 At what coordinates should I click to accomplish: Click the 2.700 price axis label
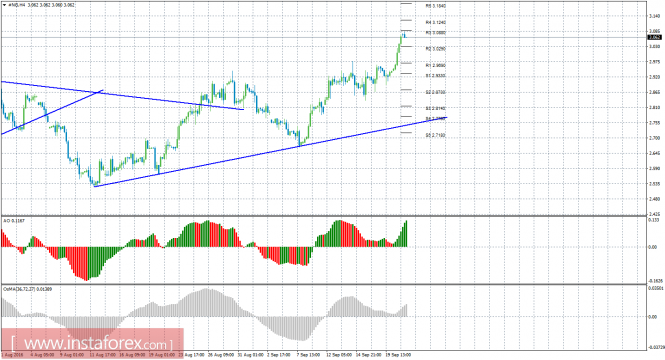pos(654,138)
